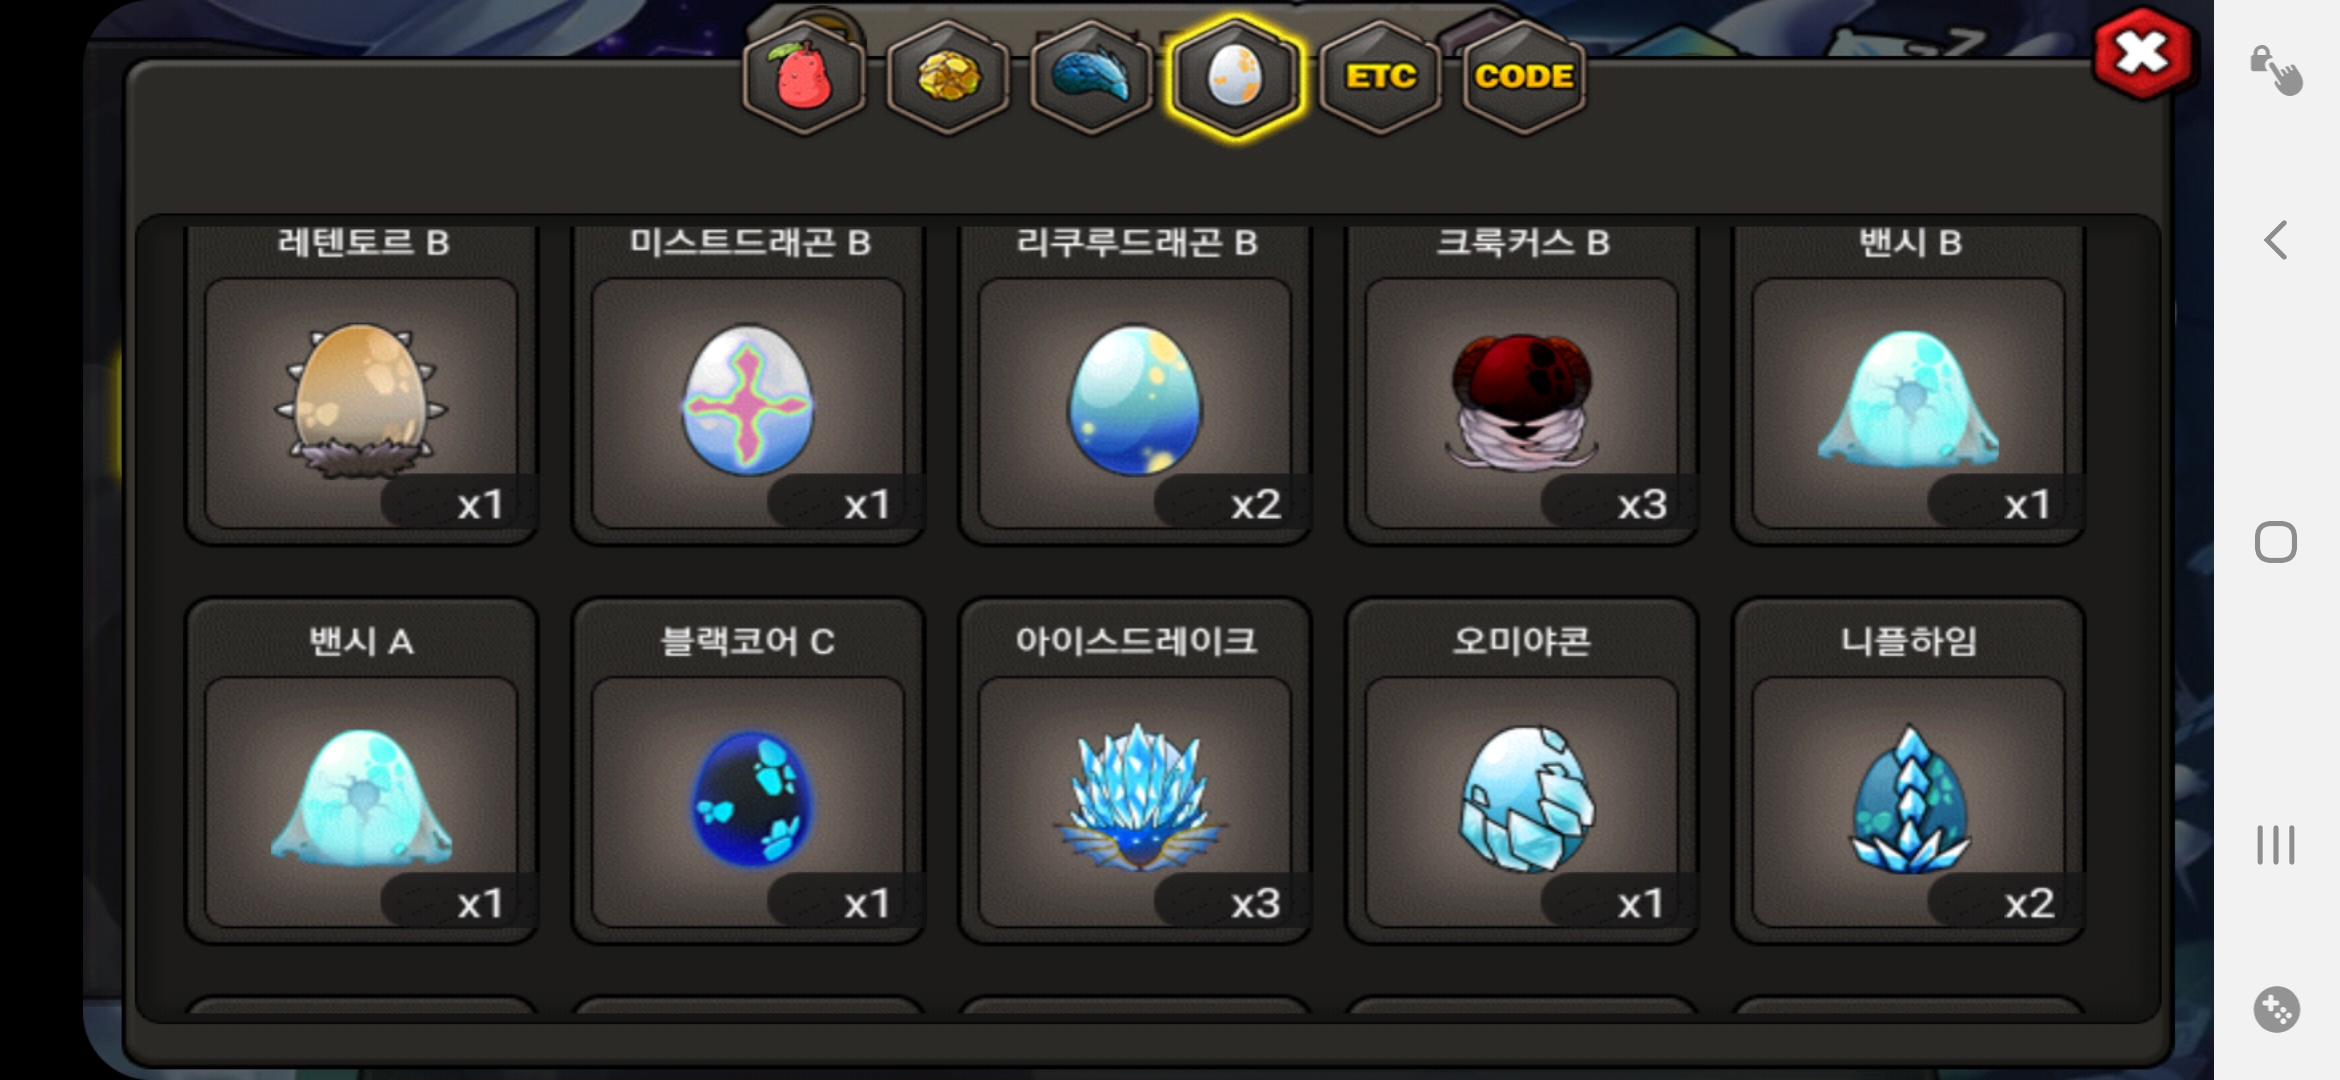Close the inventory with red X
The height and width of the screenshot is (1080, 2340).
tap(2143, 54)
